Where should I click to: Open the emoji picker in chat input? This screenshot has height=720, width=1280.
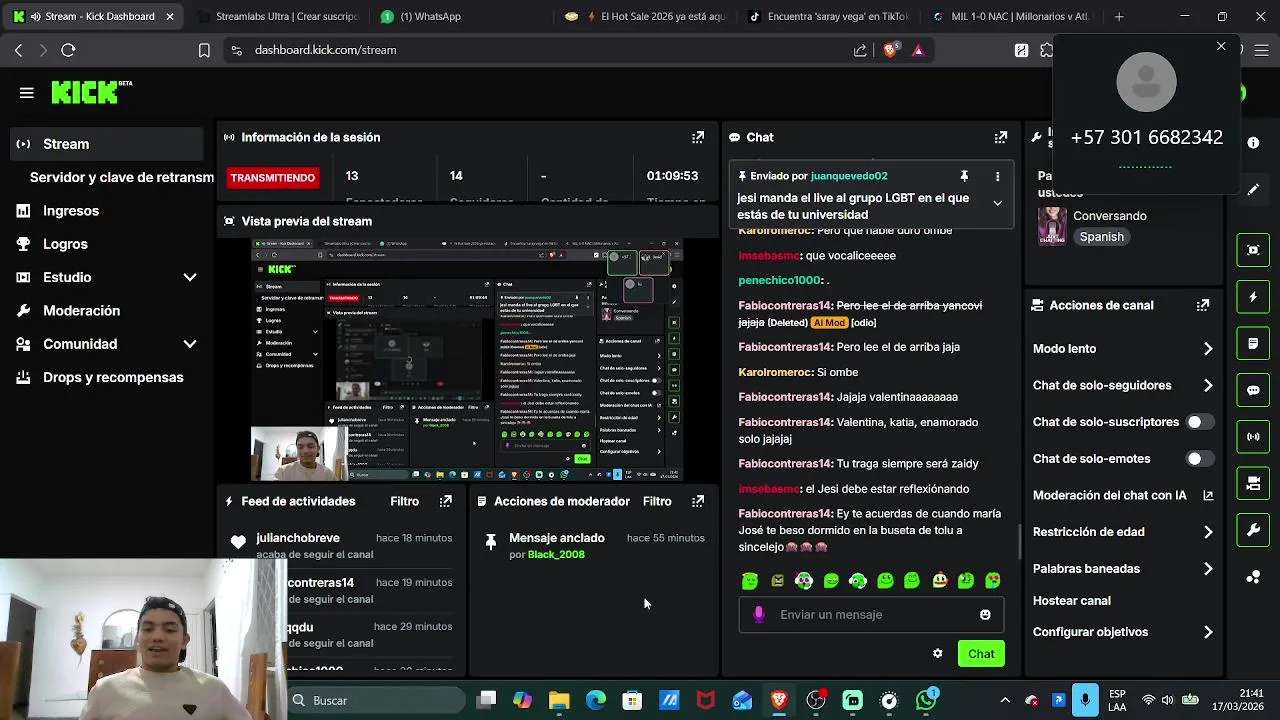(985, 614)
